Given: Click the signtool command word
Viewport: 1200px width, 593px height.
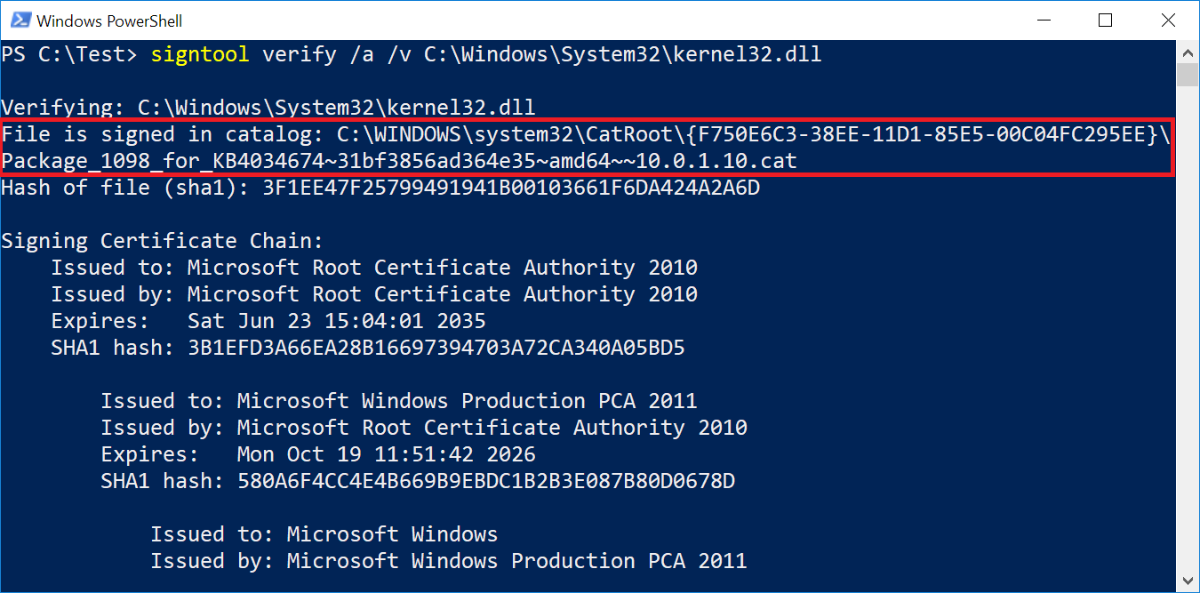Looking at the screenshot, I should tap(201, 54).
